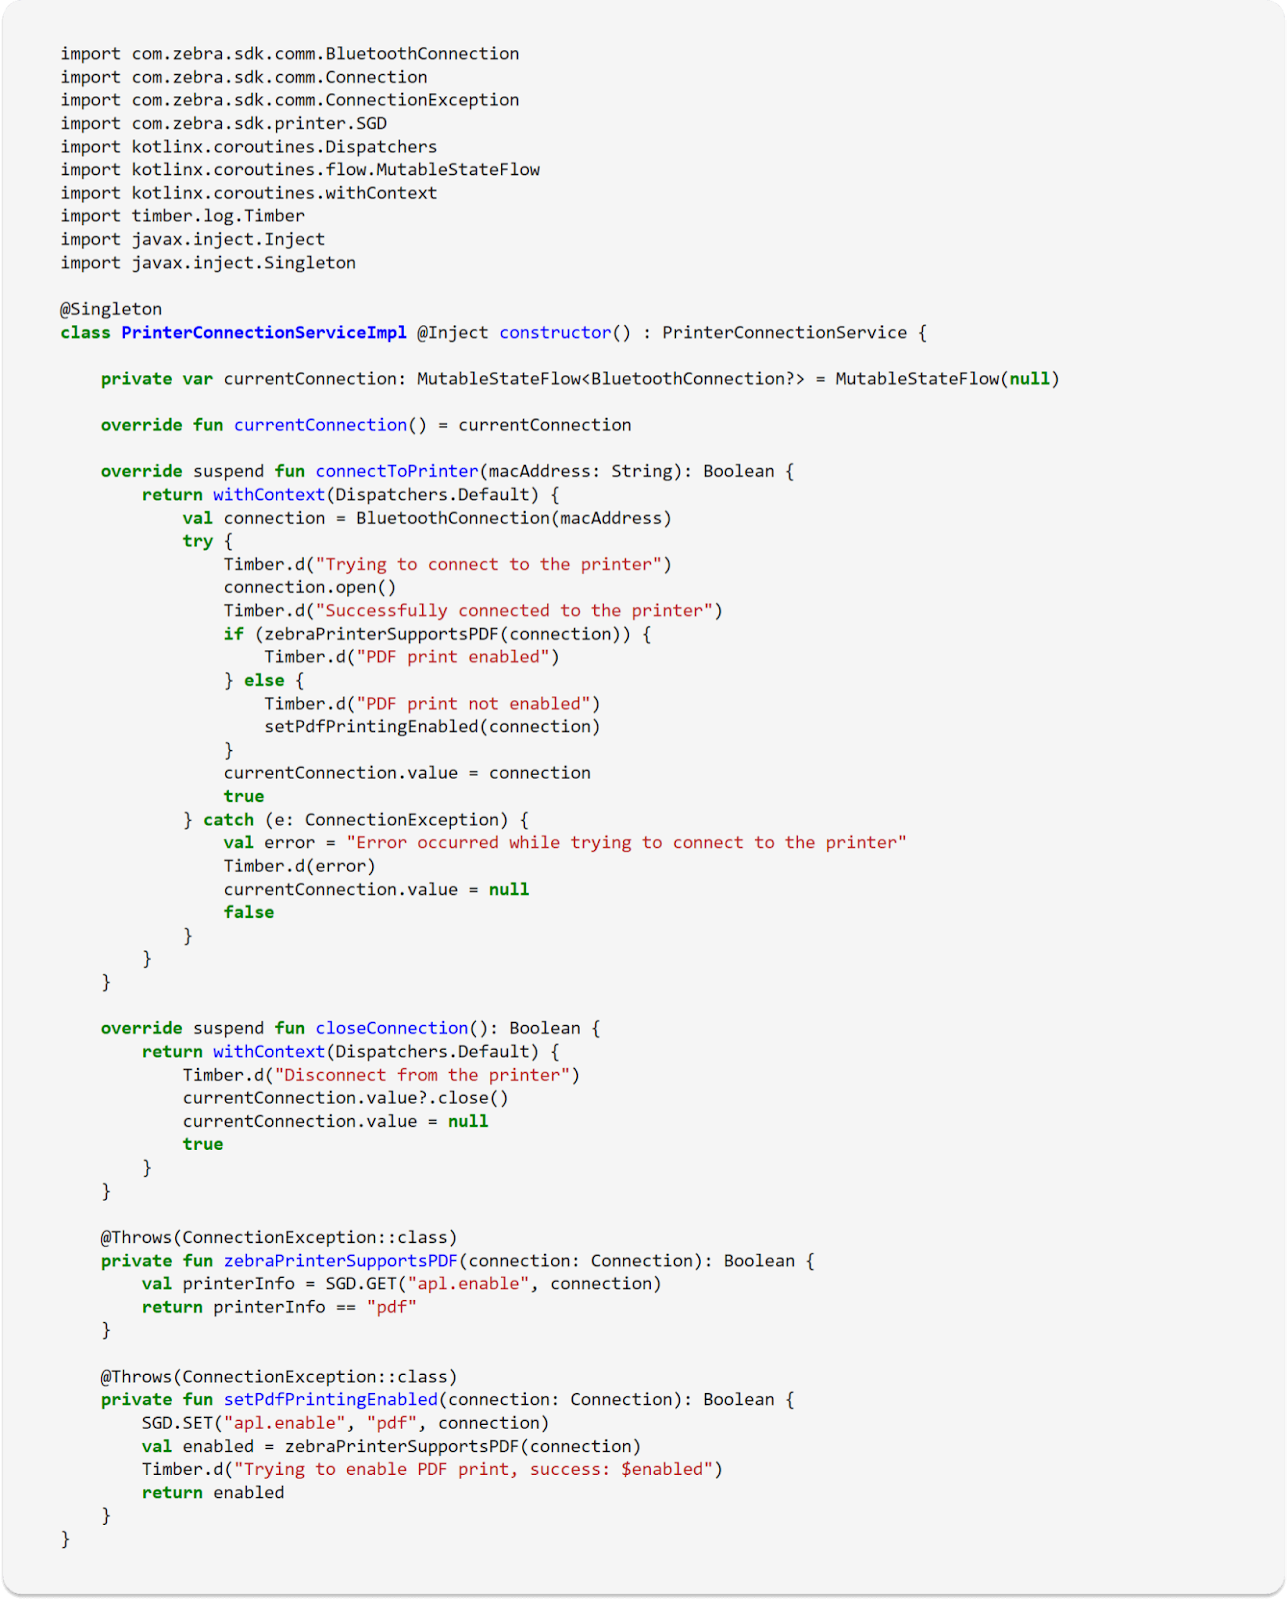Click the SGD.GET("apl.enable", connection) line

point(402,1284)
